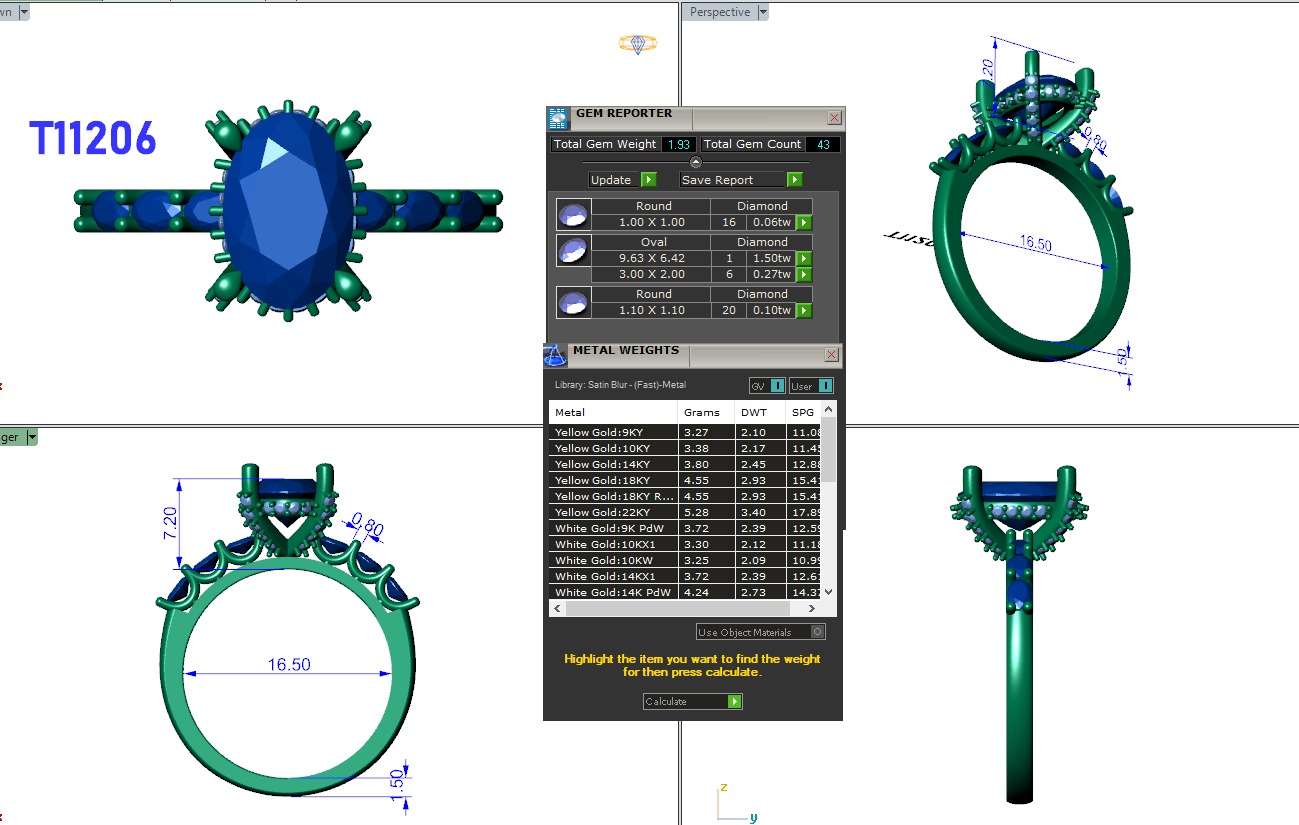Click green arrow for 1.00 X 1.00 Round
Viewport: 1299px width, 825px height.
pos(803,223)
